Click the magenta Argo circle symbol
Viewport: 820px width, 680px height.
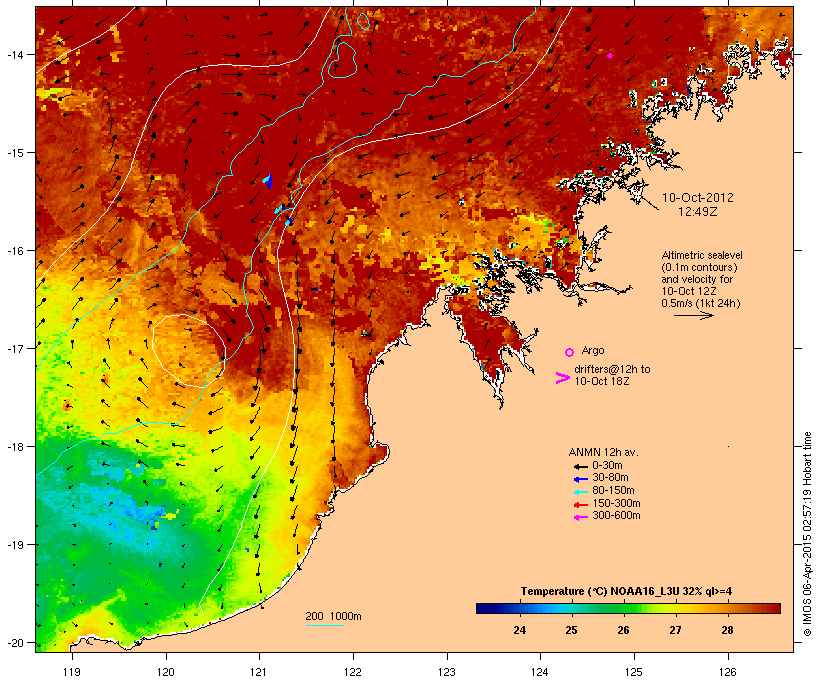(570, 352)
